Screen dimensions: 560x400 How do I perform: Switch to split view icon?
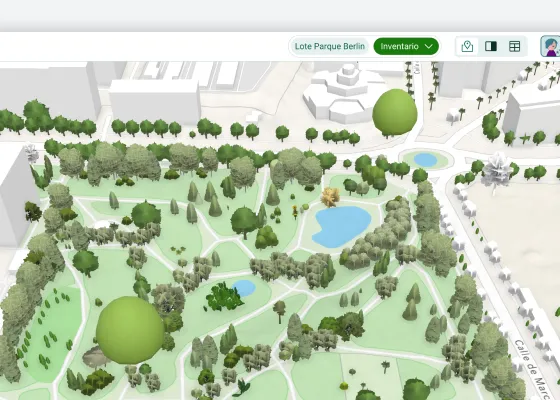[x=491, y=46]
